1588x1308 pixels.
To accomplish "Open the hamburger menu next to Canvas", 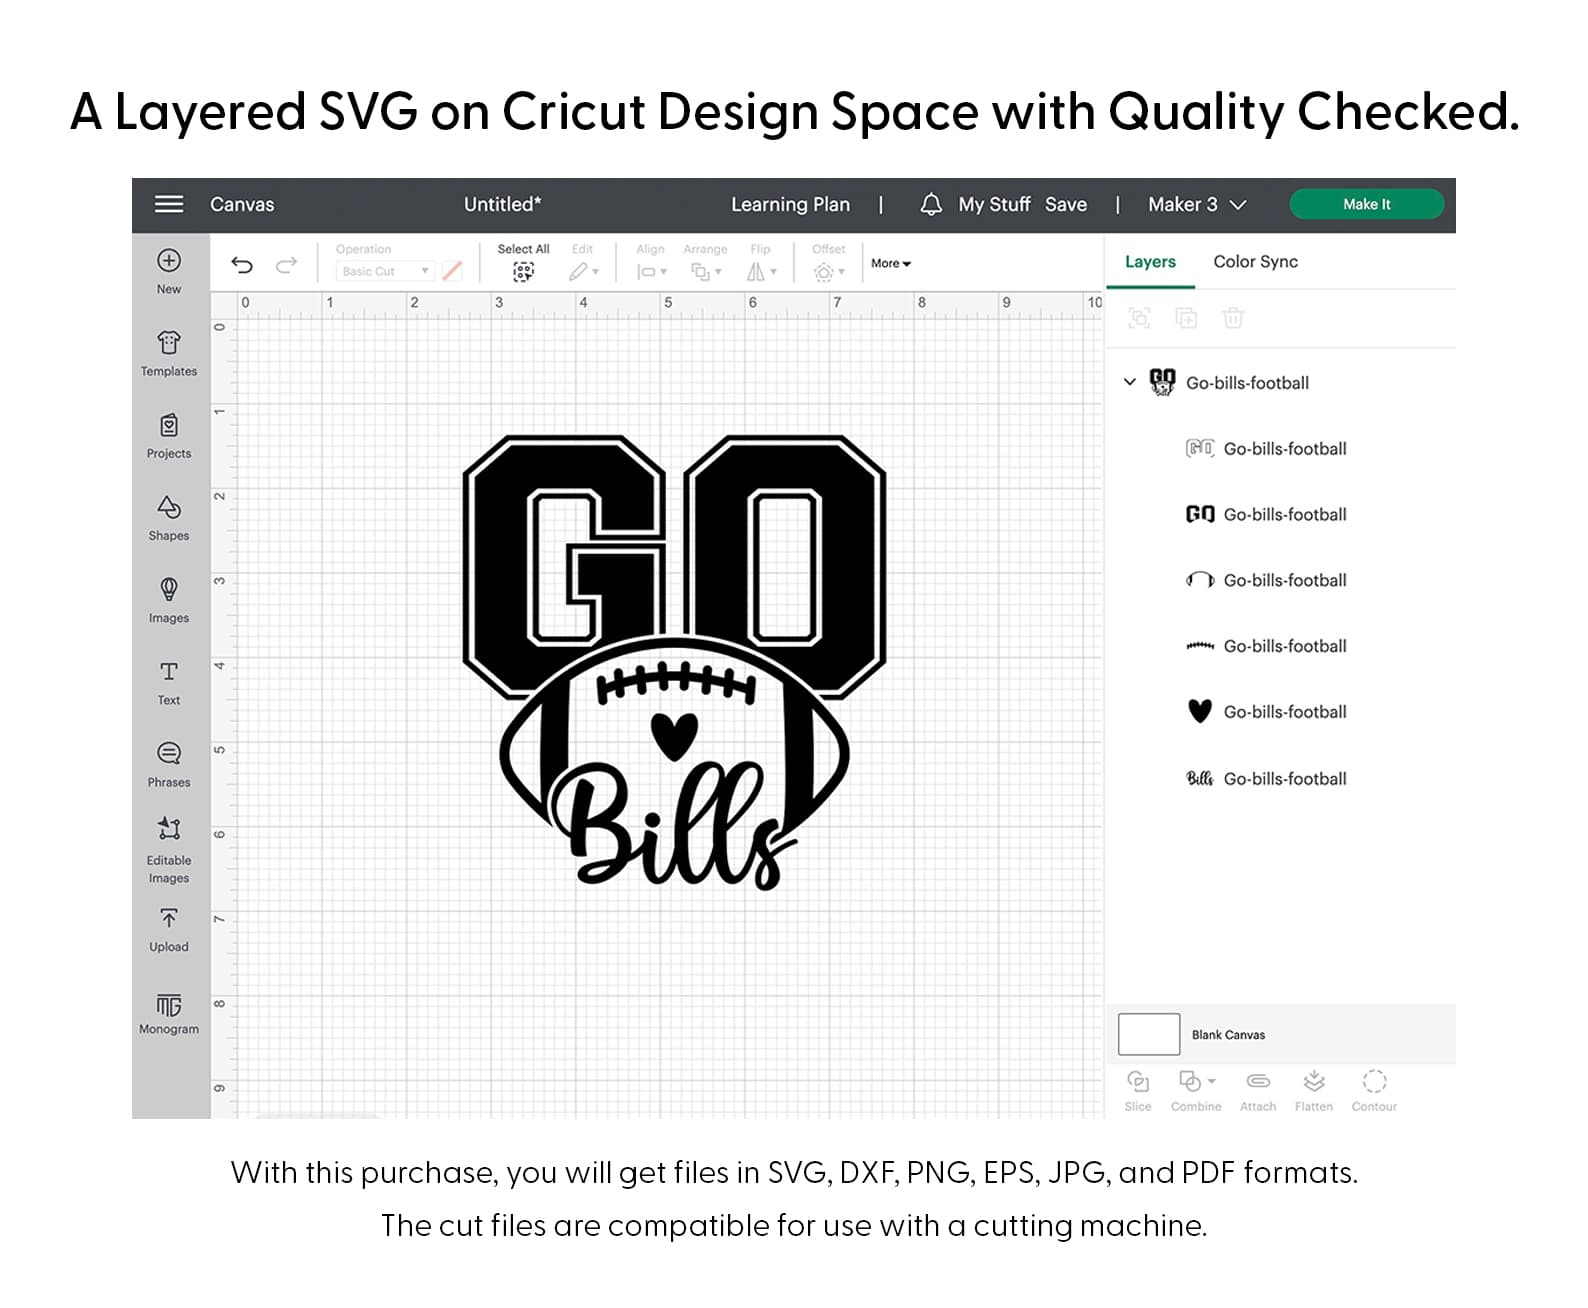I will point(169,204).
